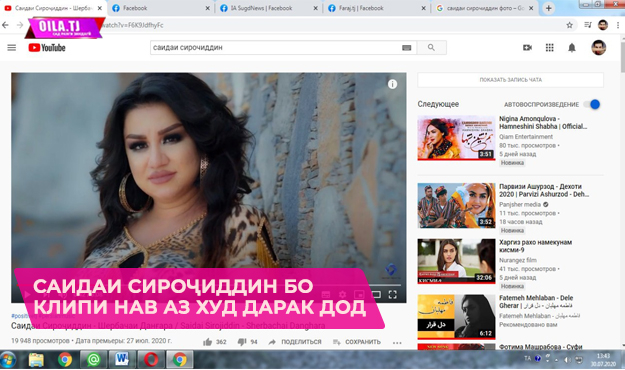Open Panjsher media channel name
This screenshot has height=370, width=625.
coord(520,204)
